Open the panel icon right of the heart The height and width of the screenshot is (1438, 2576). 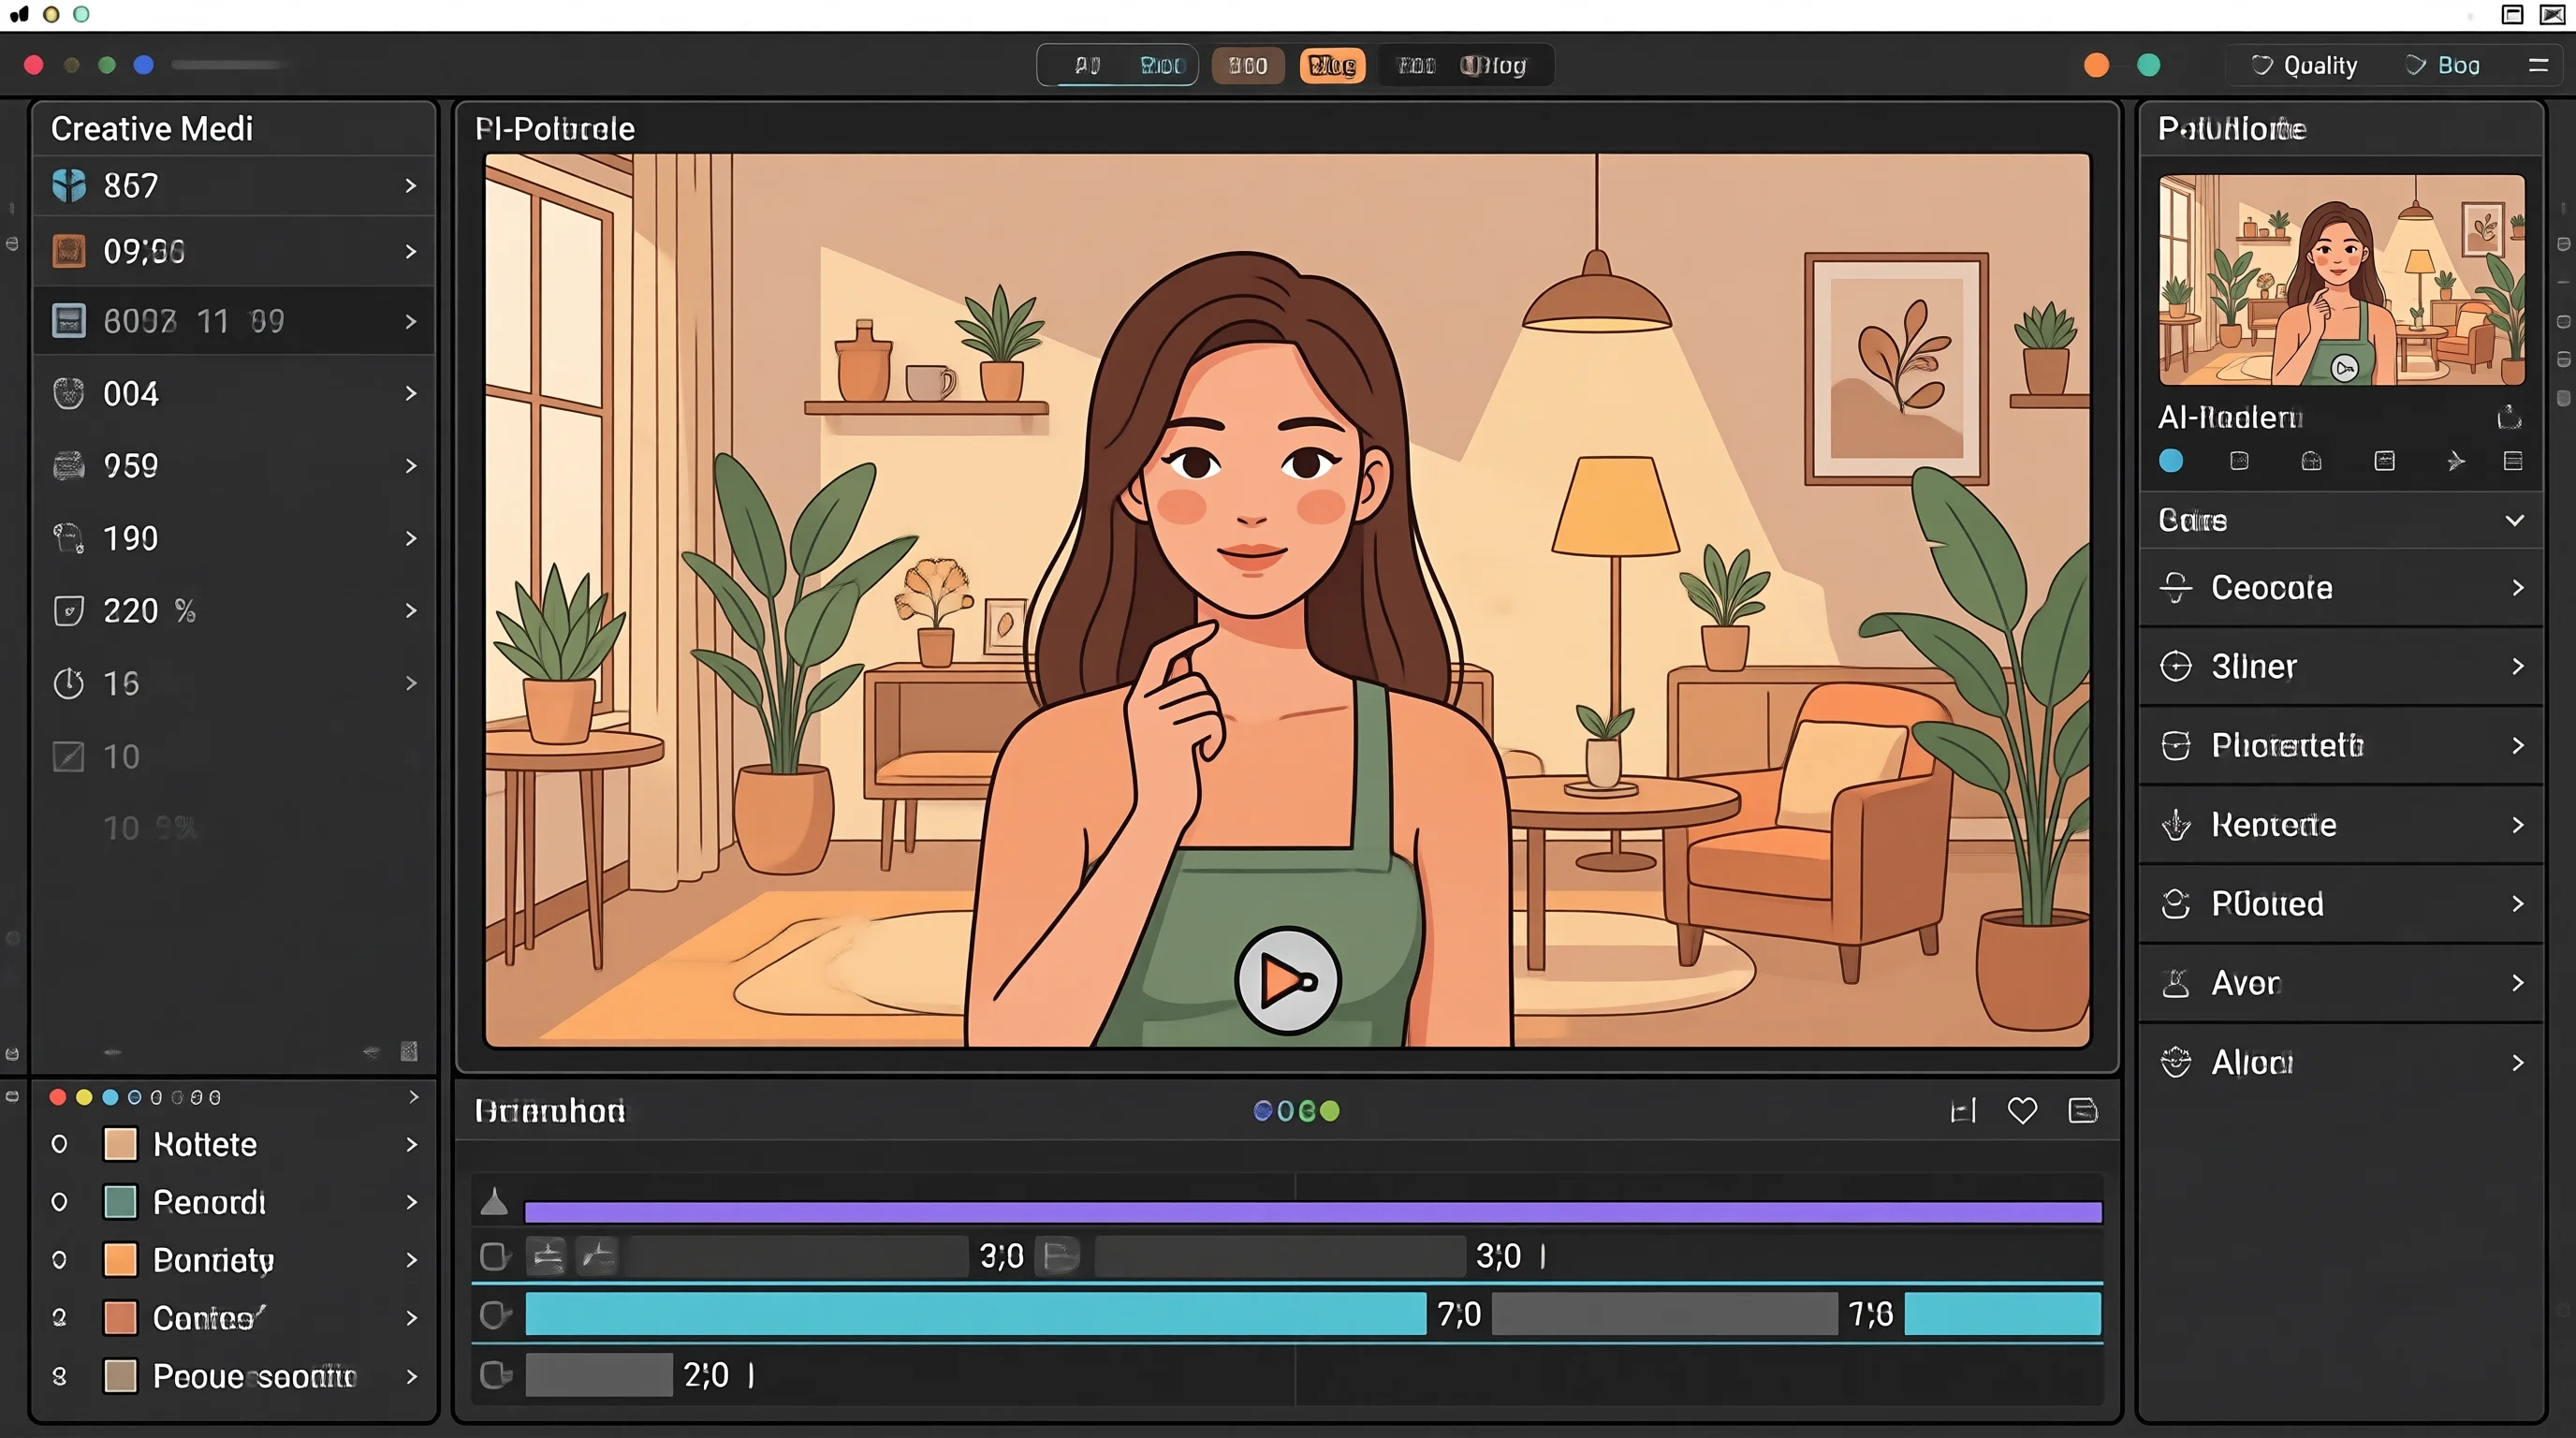tap(2083, 1111)
